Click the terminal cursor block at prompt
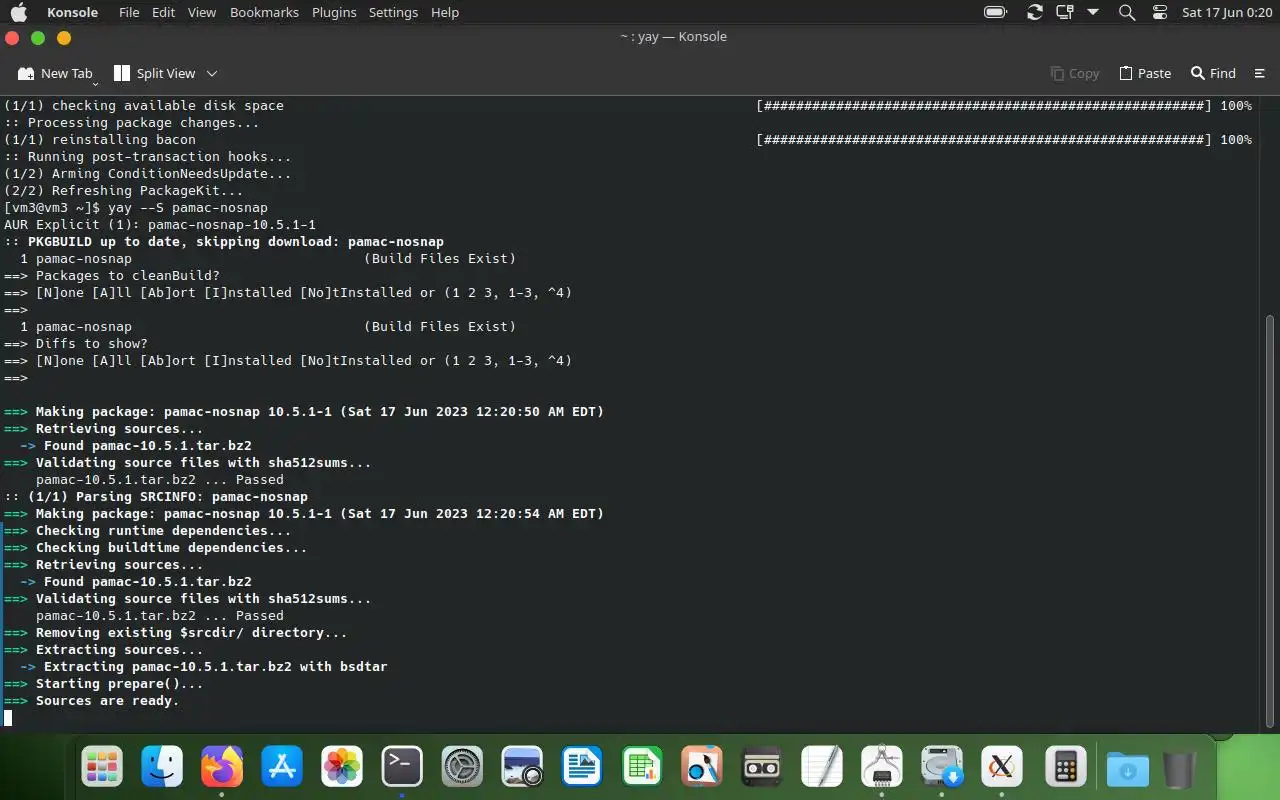 tap(8, 717)
